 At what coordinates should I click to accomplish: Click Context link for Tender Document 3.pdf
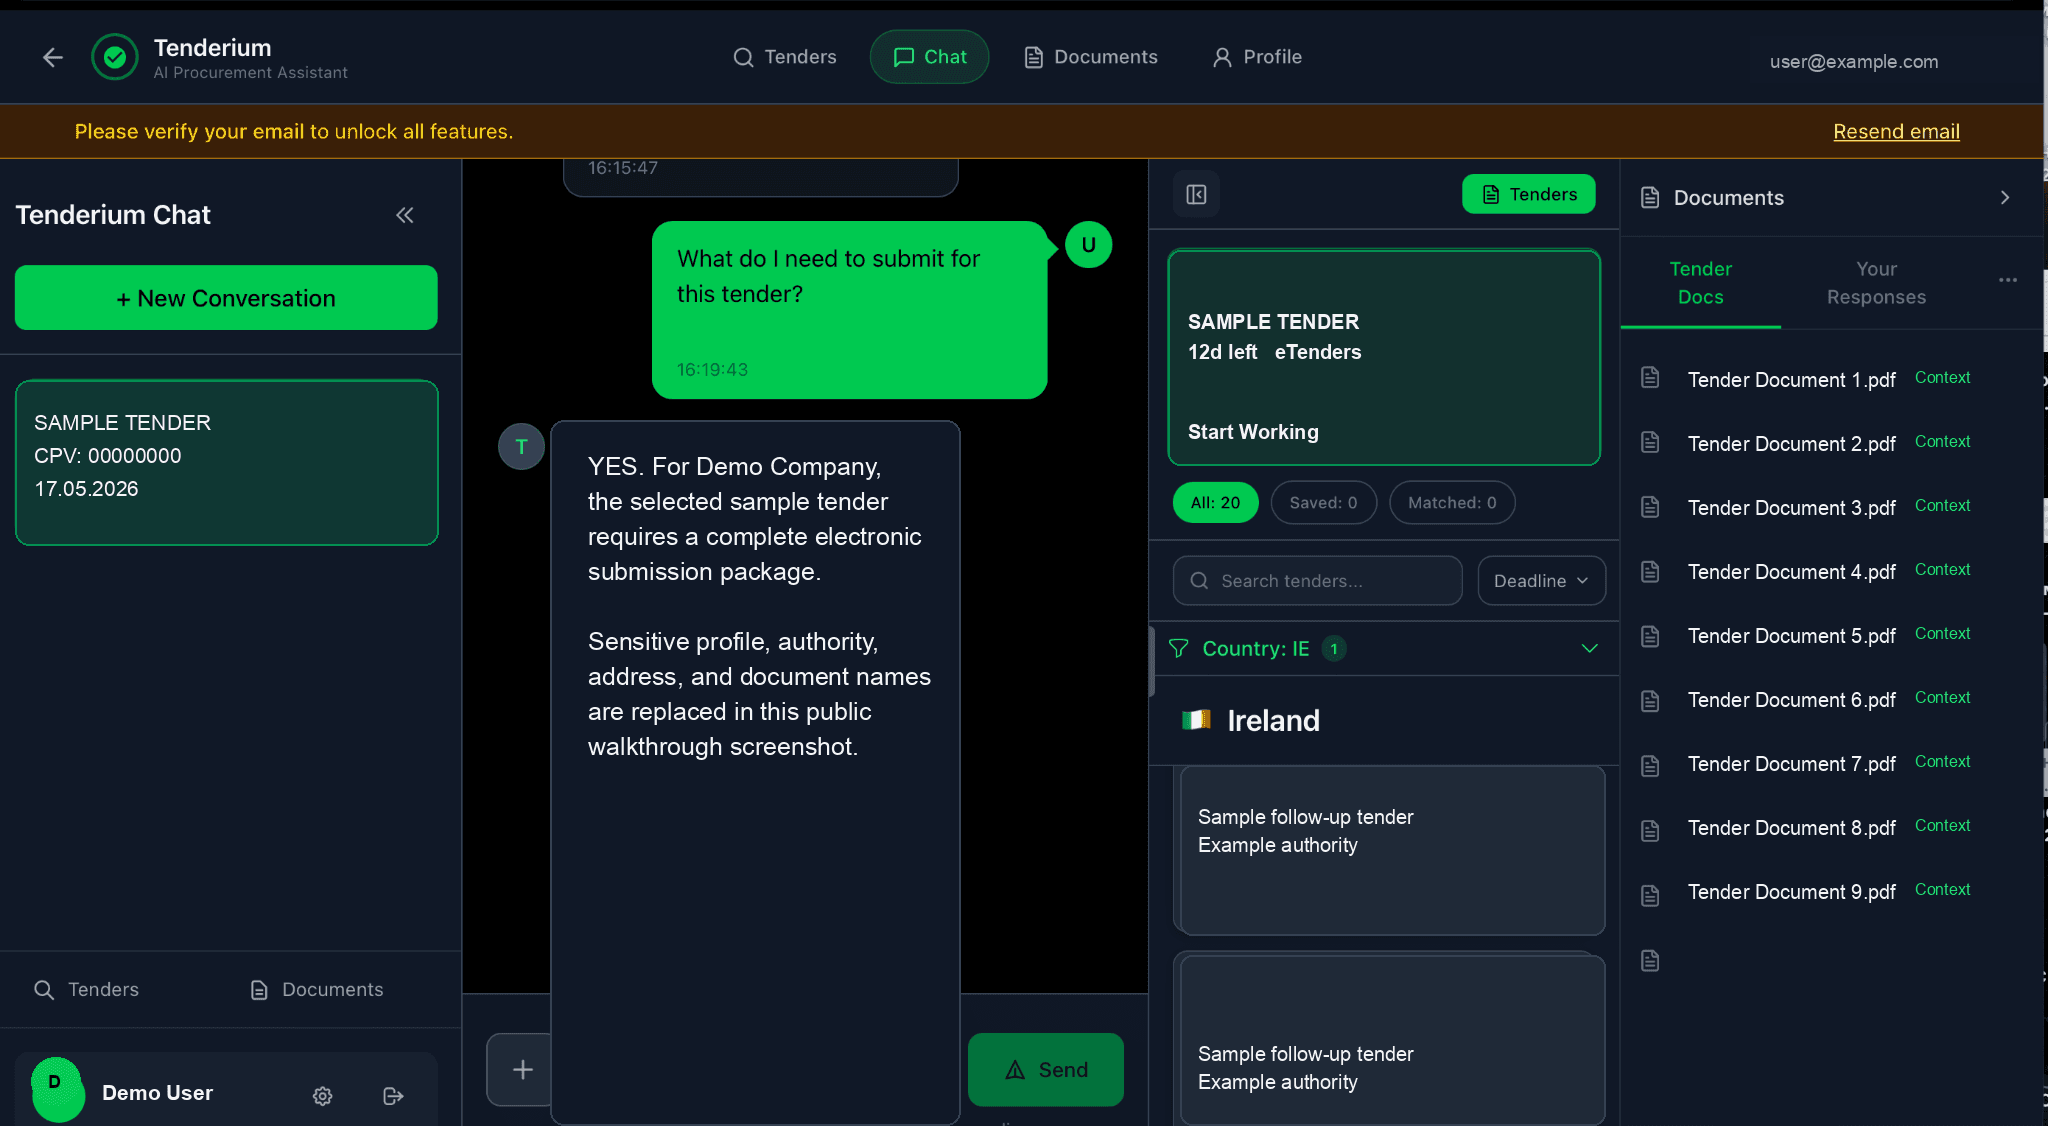click(x=1942, y=506)
